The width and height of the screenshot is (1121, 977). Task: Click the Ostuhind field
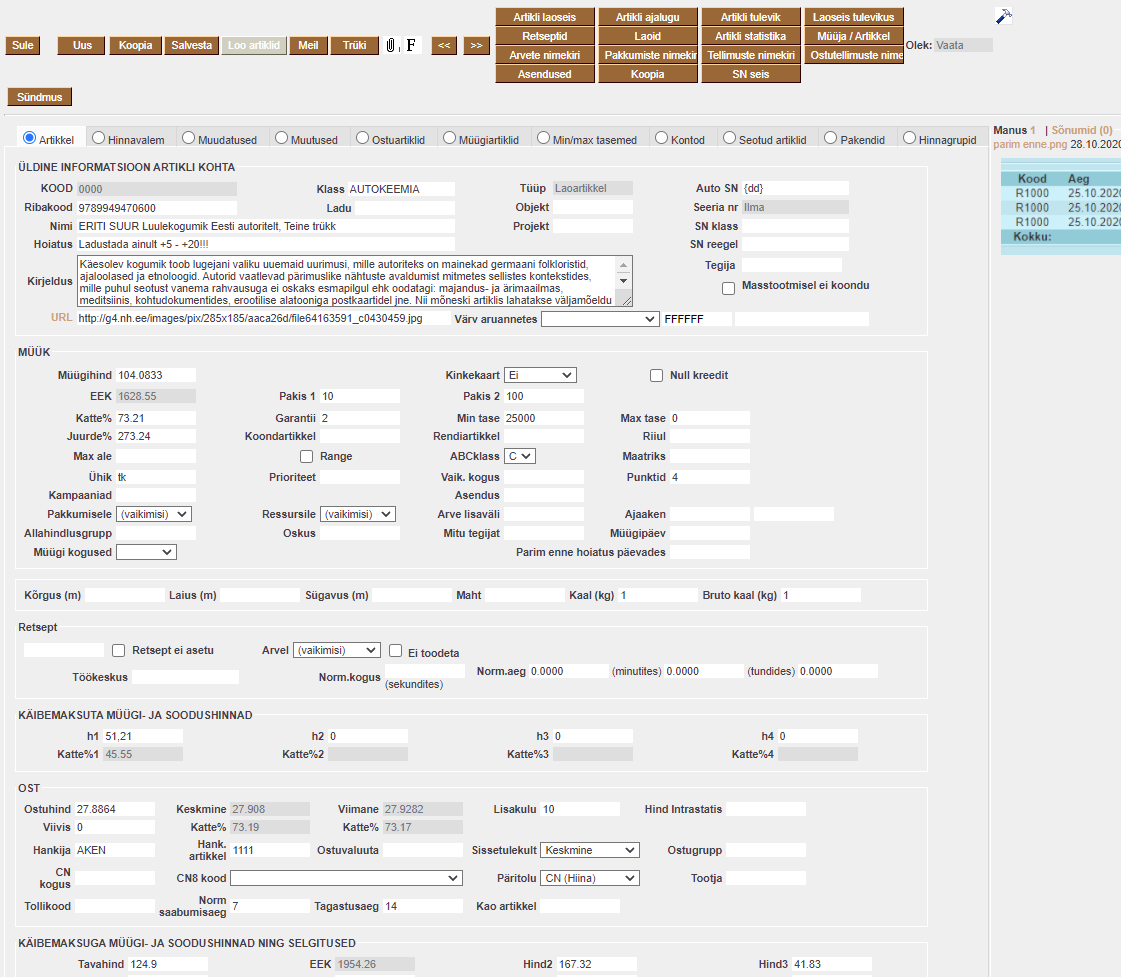114,809
